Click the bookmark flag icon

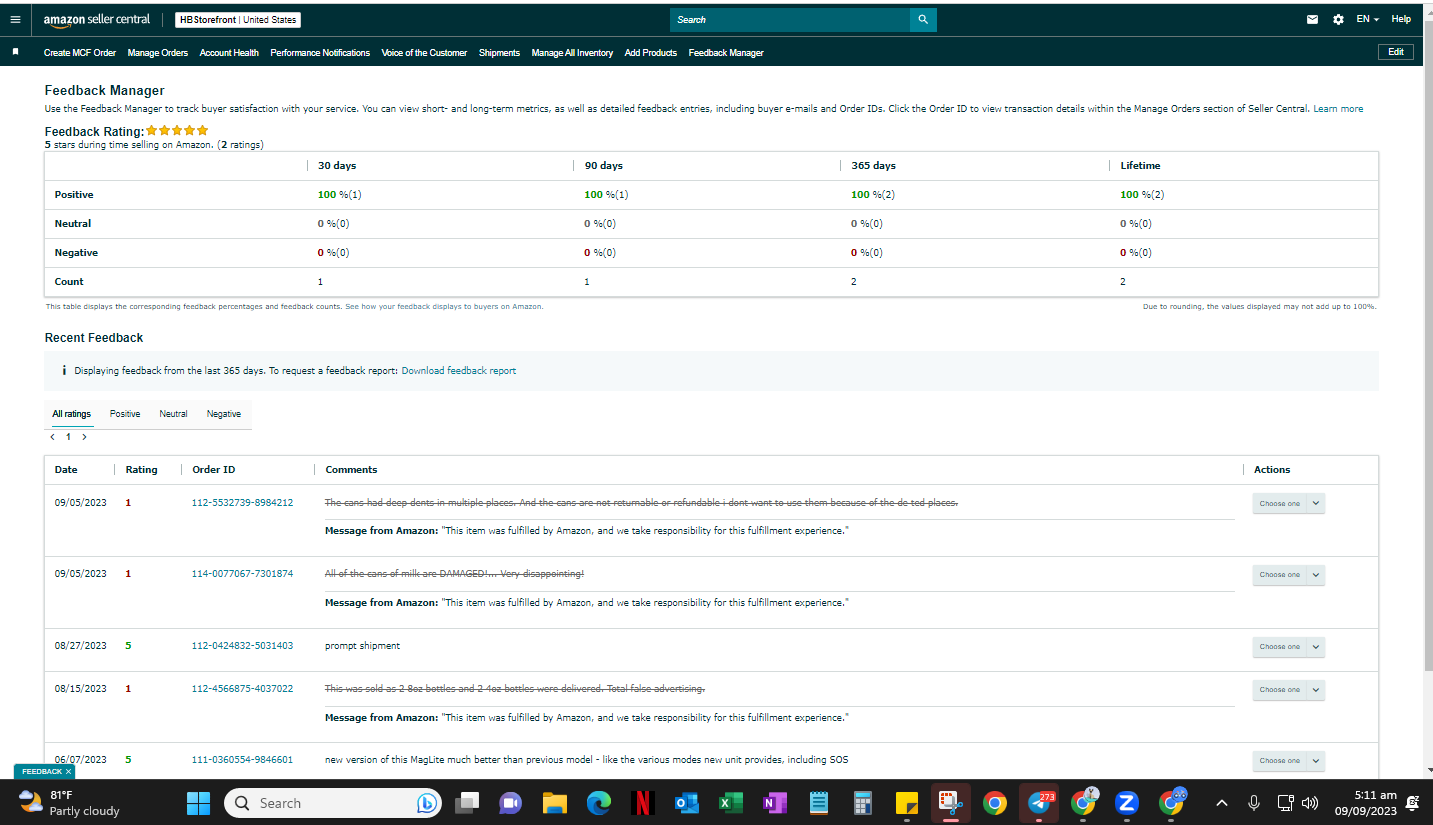coord(16,52)
